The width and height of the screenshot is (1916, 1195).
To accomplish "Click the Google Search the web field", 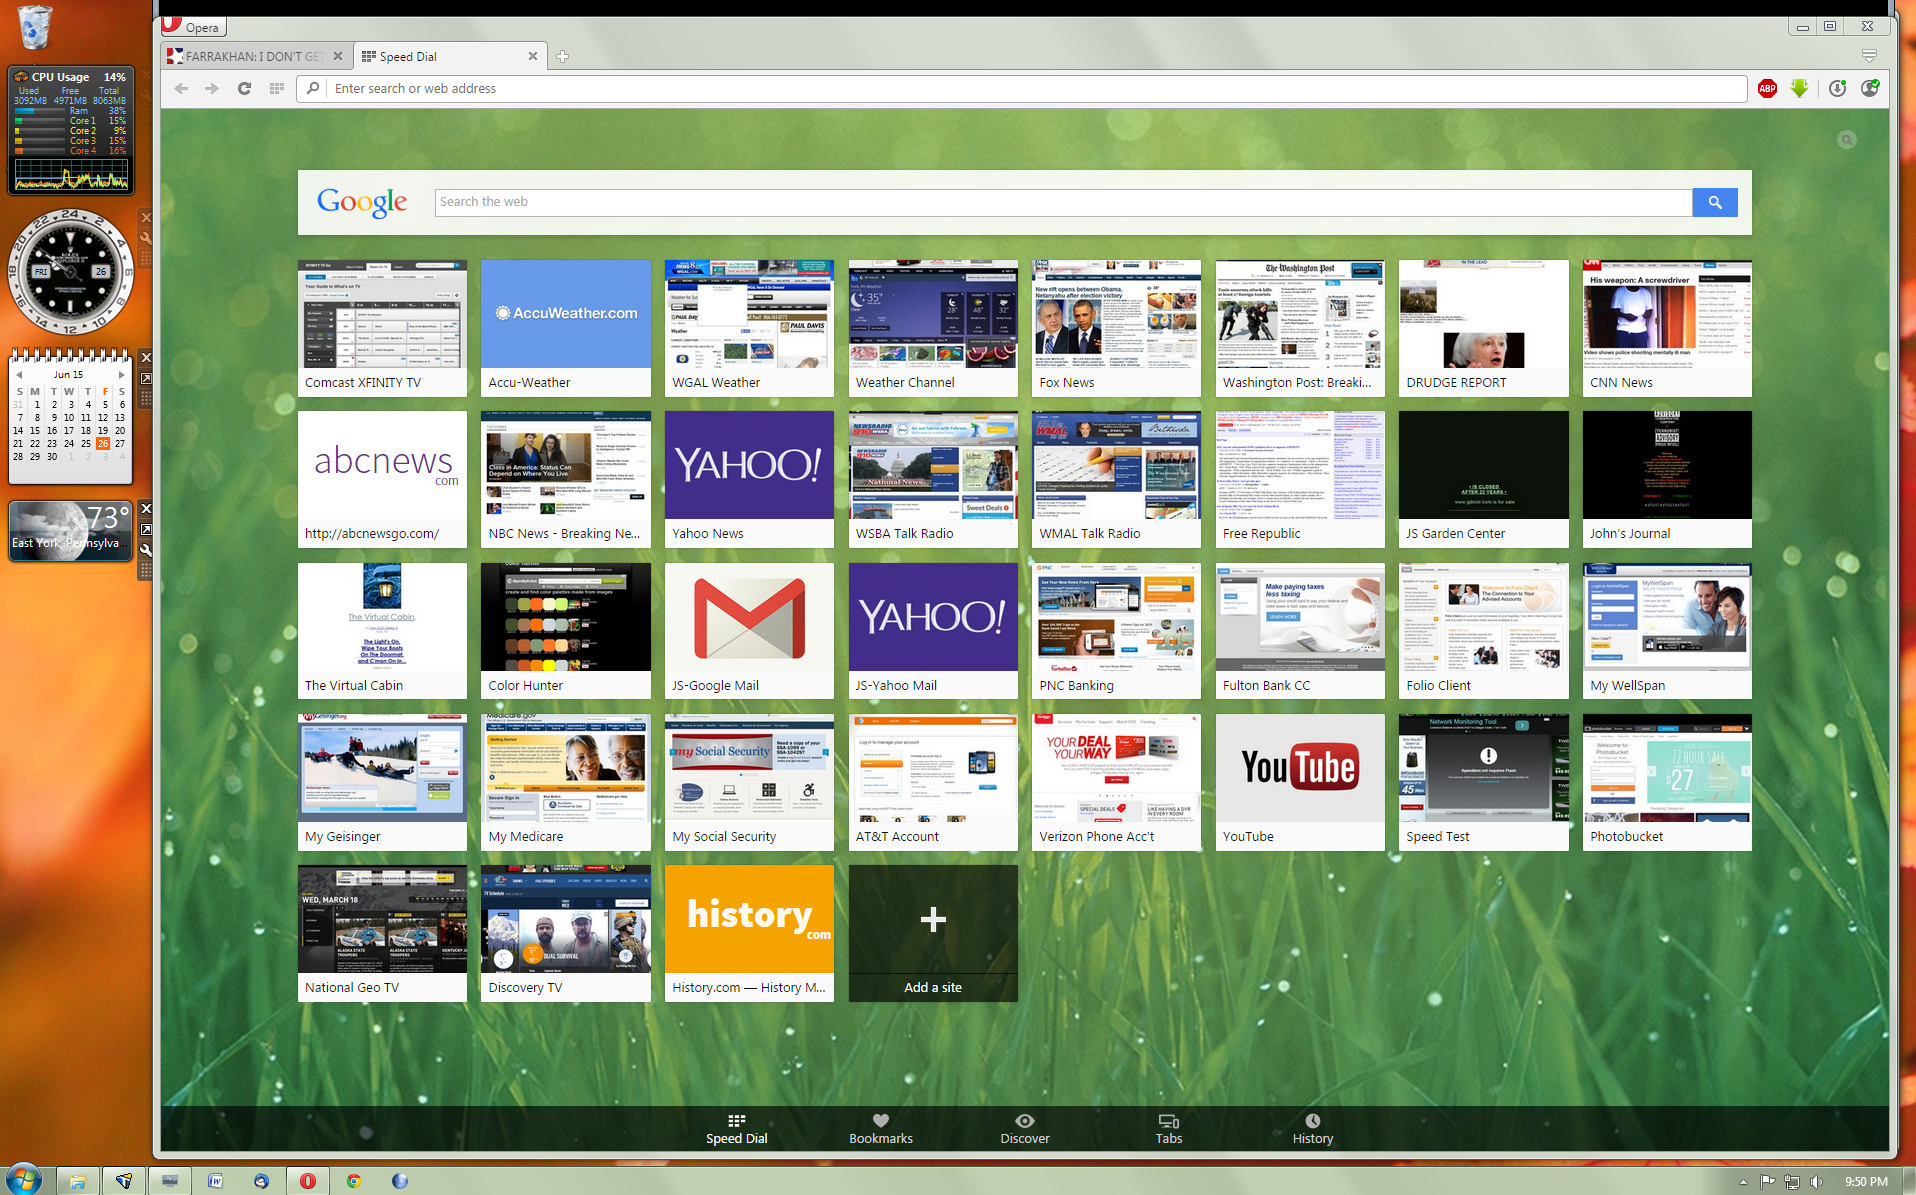I will [x=1062, y=202].
